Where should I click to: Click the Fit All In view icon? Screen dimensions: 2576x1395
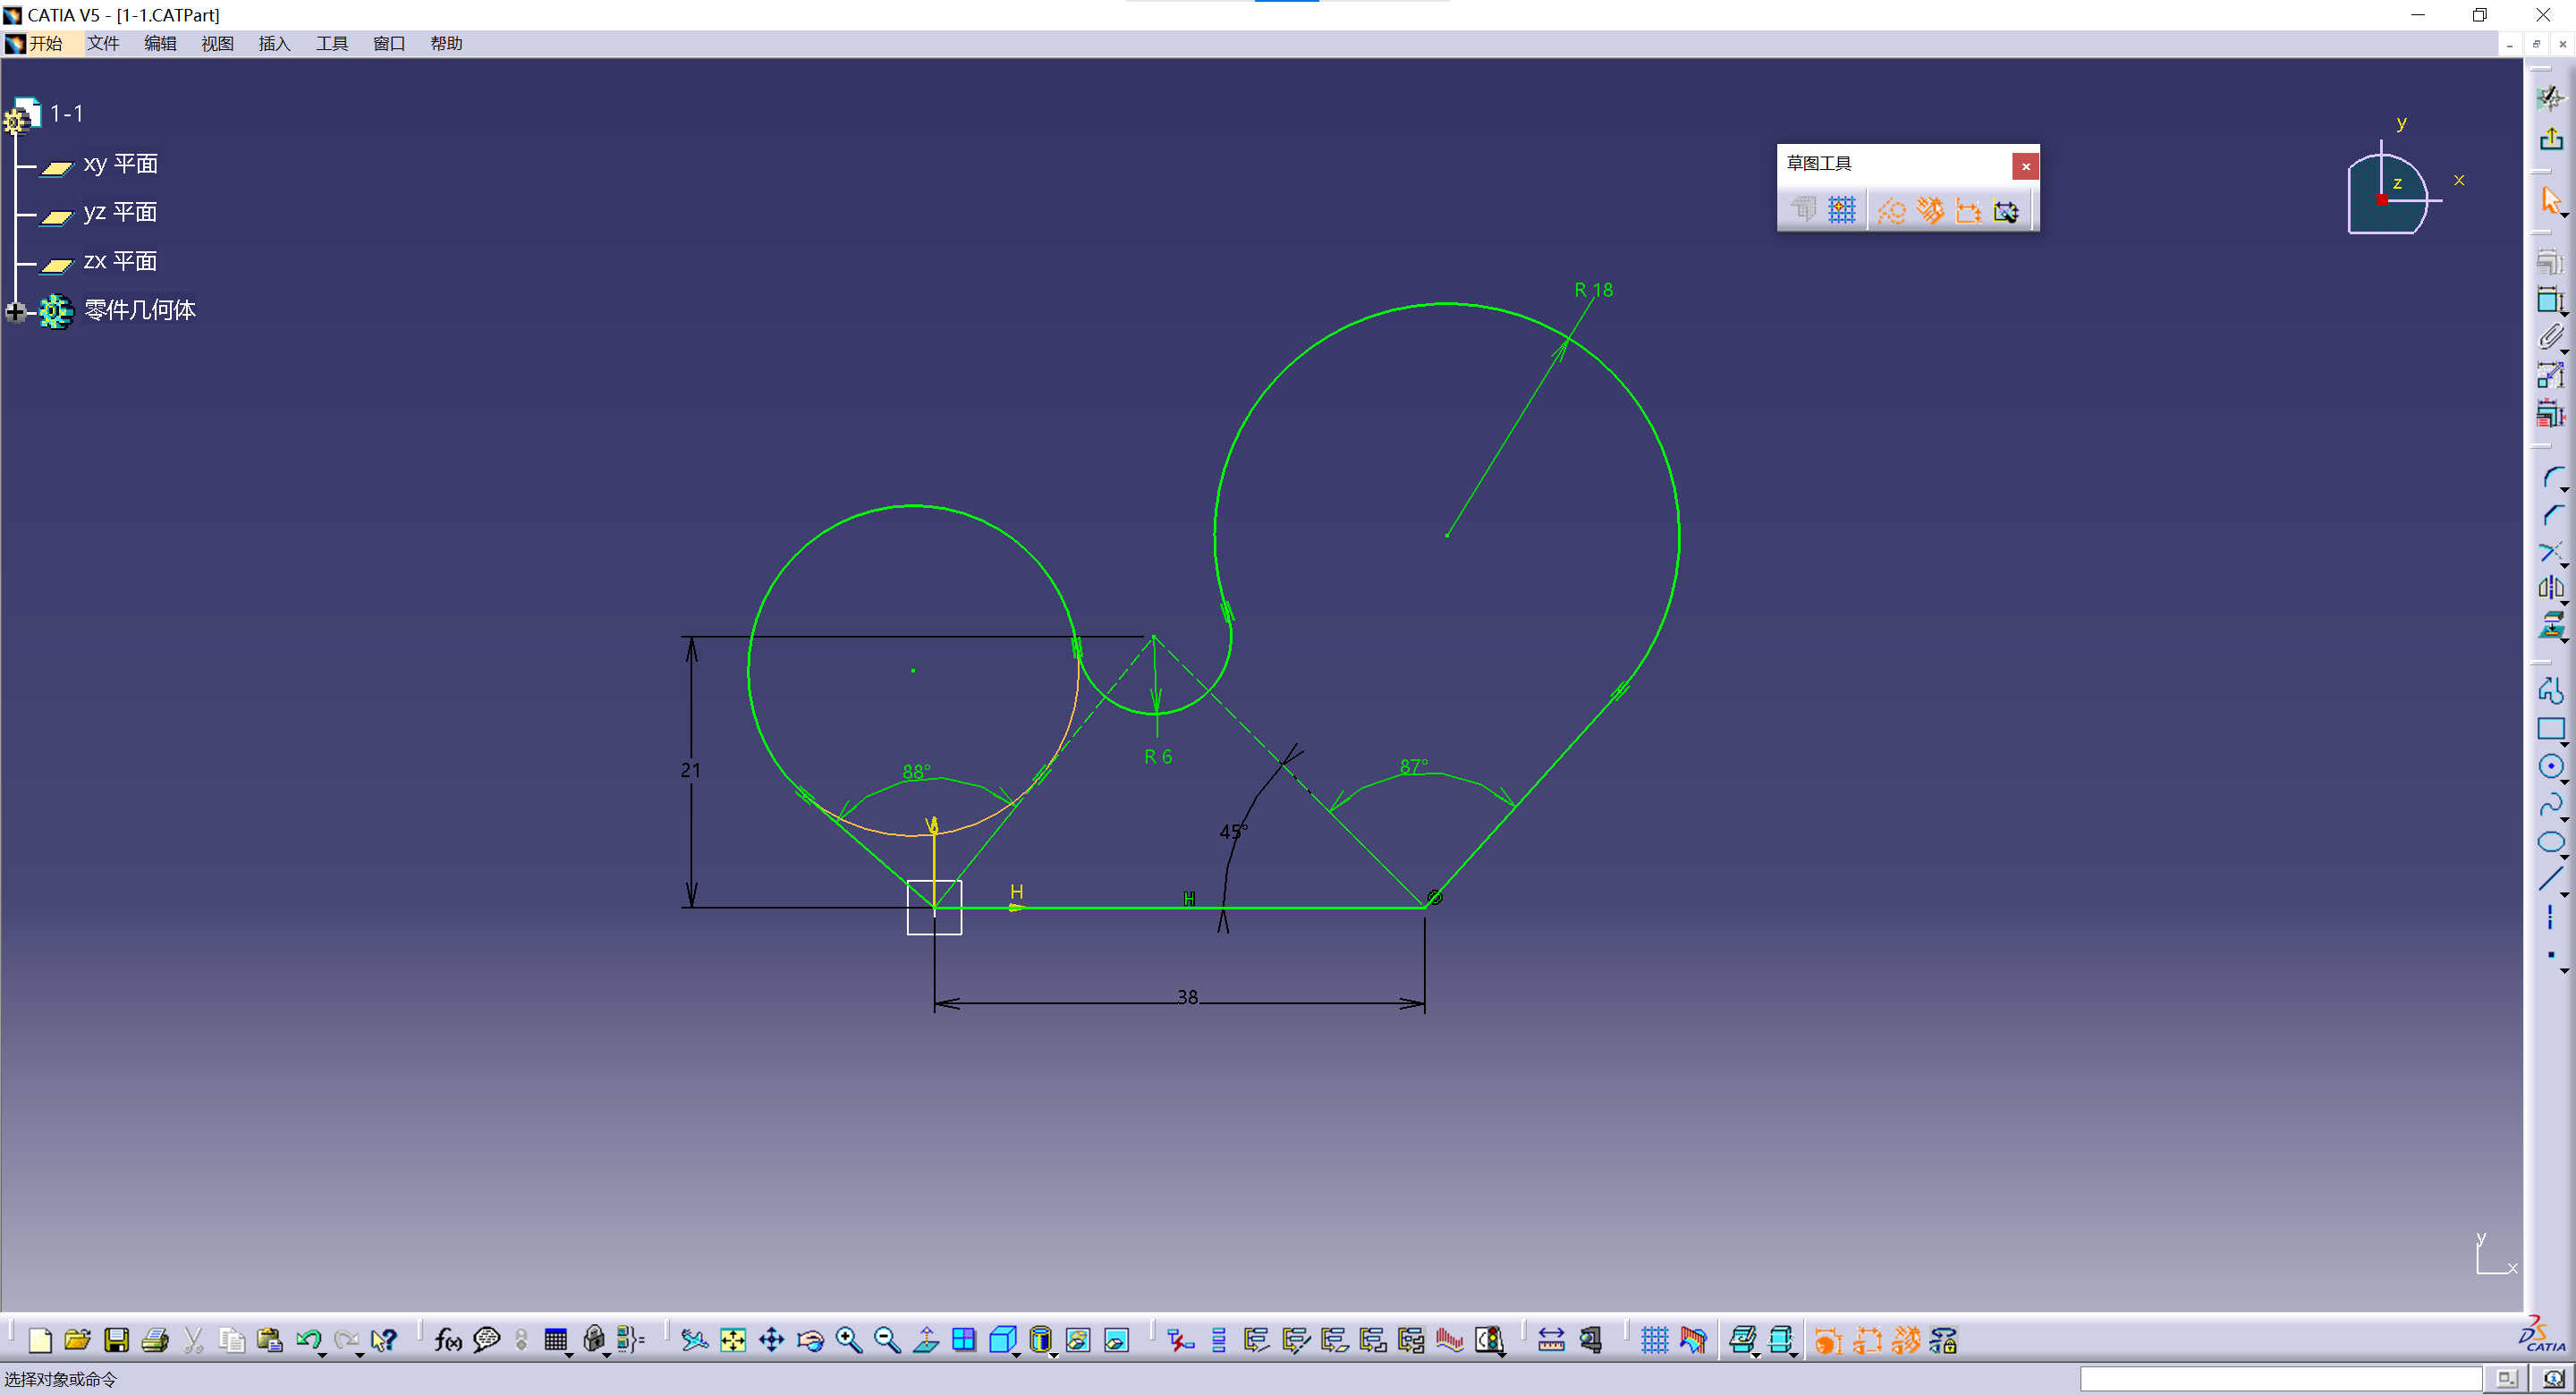point(733,1340)
